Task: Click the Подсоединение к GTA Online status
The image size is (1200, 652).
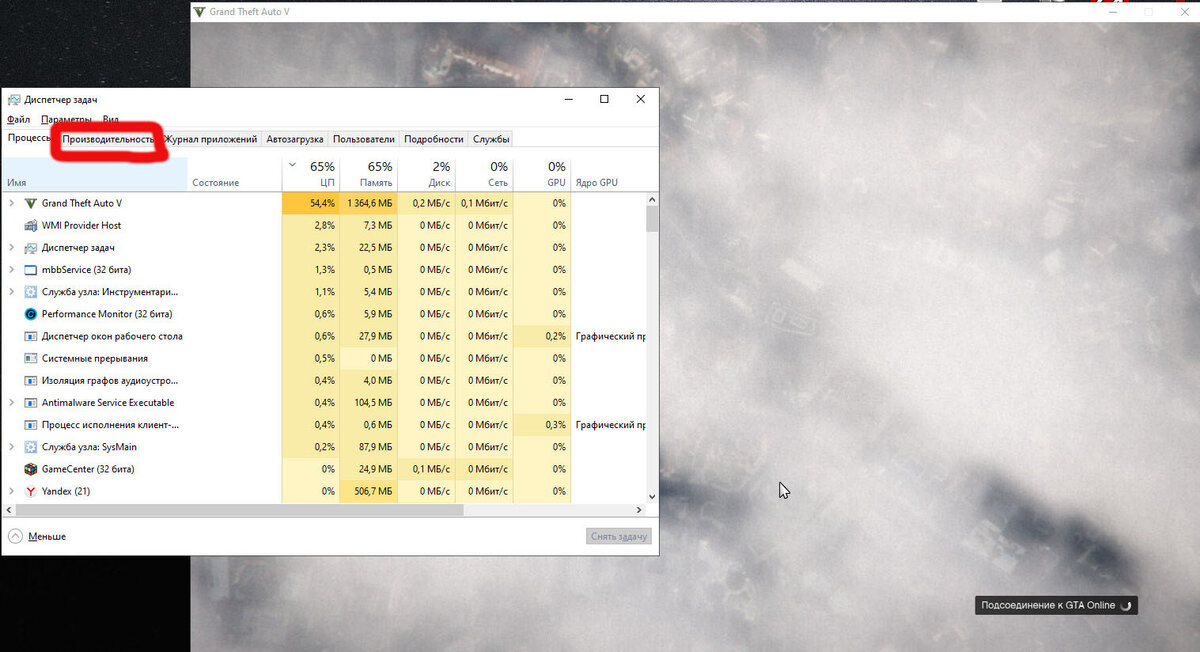Action: 1056,605
